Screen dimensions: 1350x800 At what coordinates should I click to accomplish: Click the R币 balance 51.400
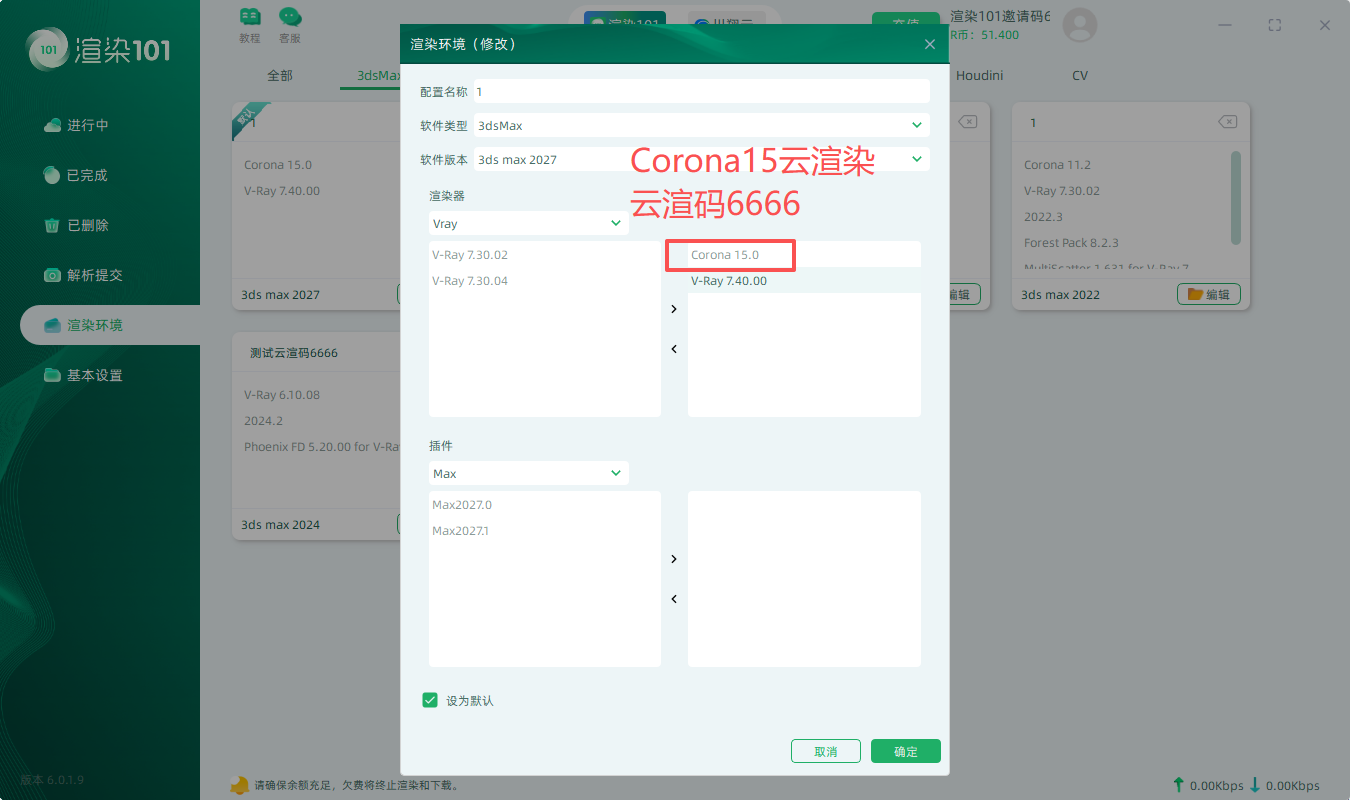[985, 35]
